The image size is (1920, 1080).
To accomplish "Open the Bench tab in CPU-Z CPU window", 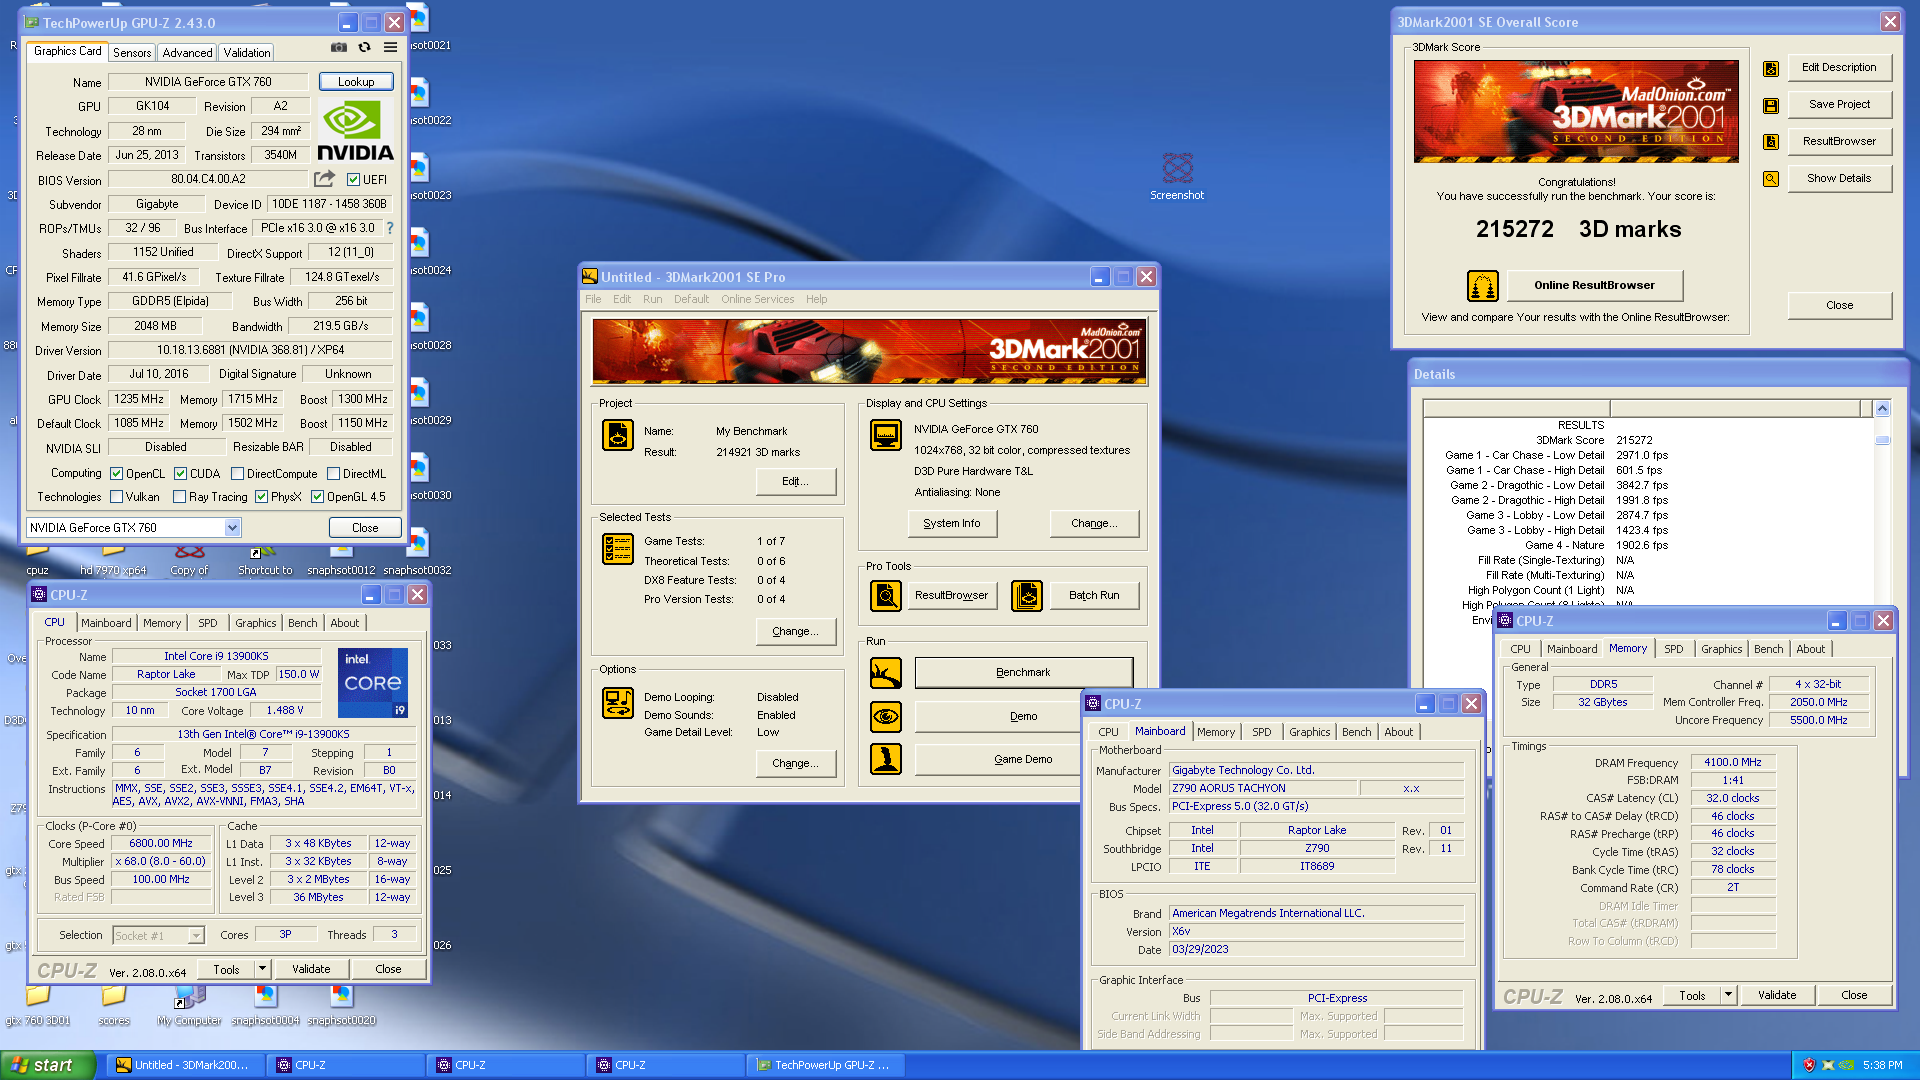I will tap(302, 623).
